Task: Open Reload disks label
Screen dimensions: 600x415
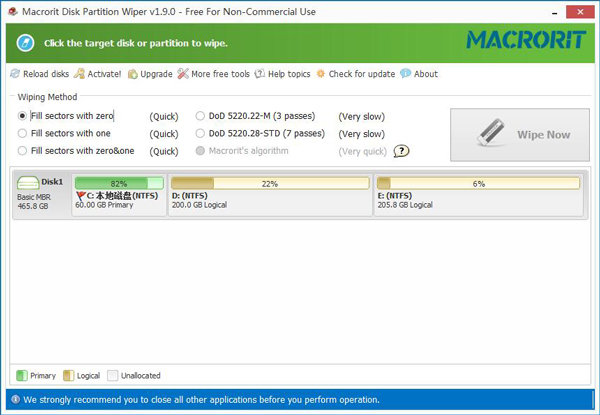Action: 46,74
